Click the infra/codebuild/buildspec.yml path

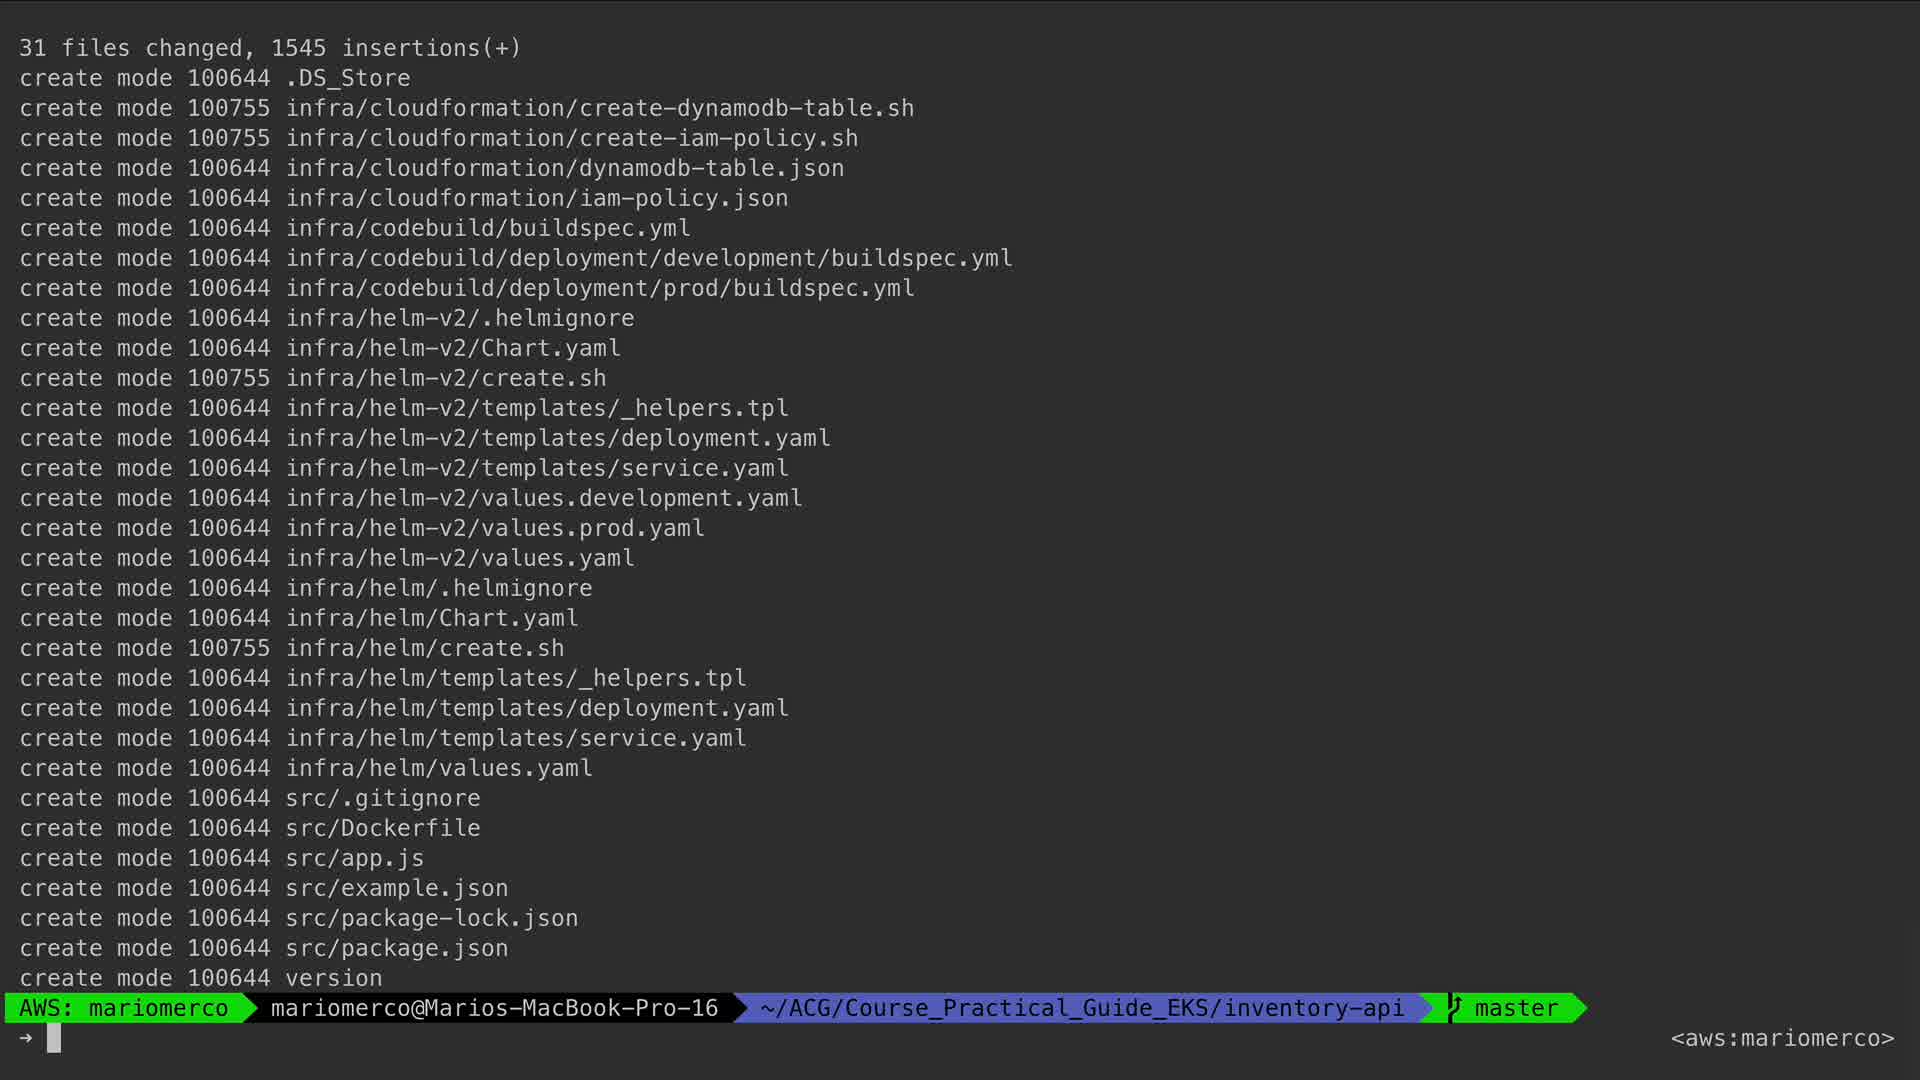pos(488,228)
